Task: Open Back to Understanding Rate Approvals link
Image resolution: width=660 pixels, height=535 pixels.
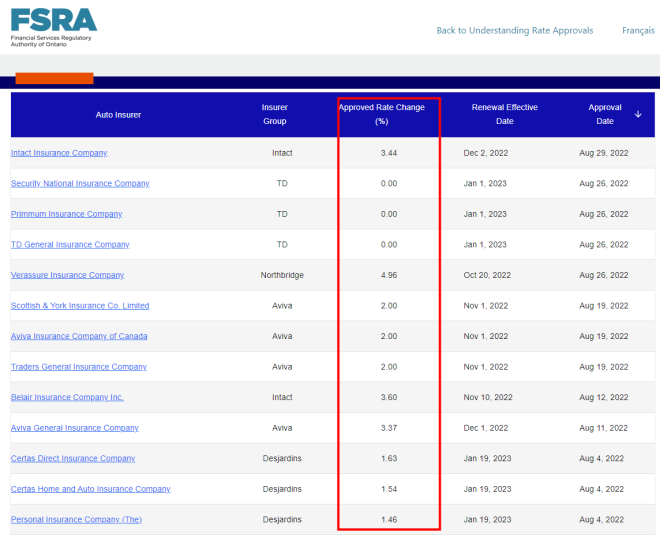Action: [514, 30]
